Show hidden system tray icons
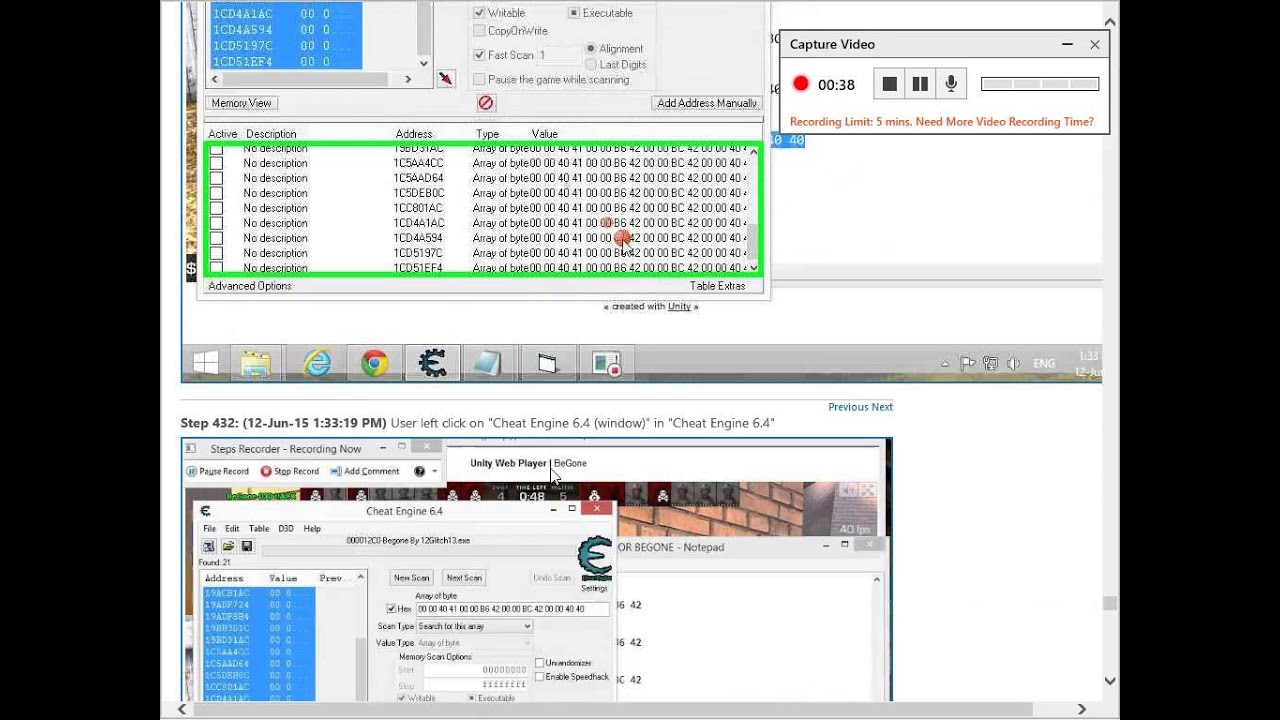 [945, 364]
